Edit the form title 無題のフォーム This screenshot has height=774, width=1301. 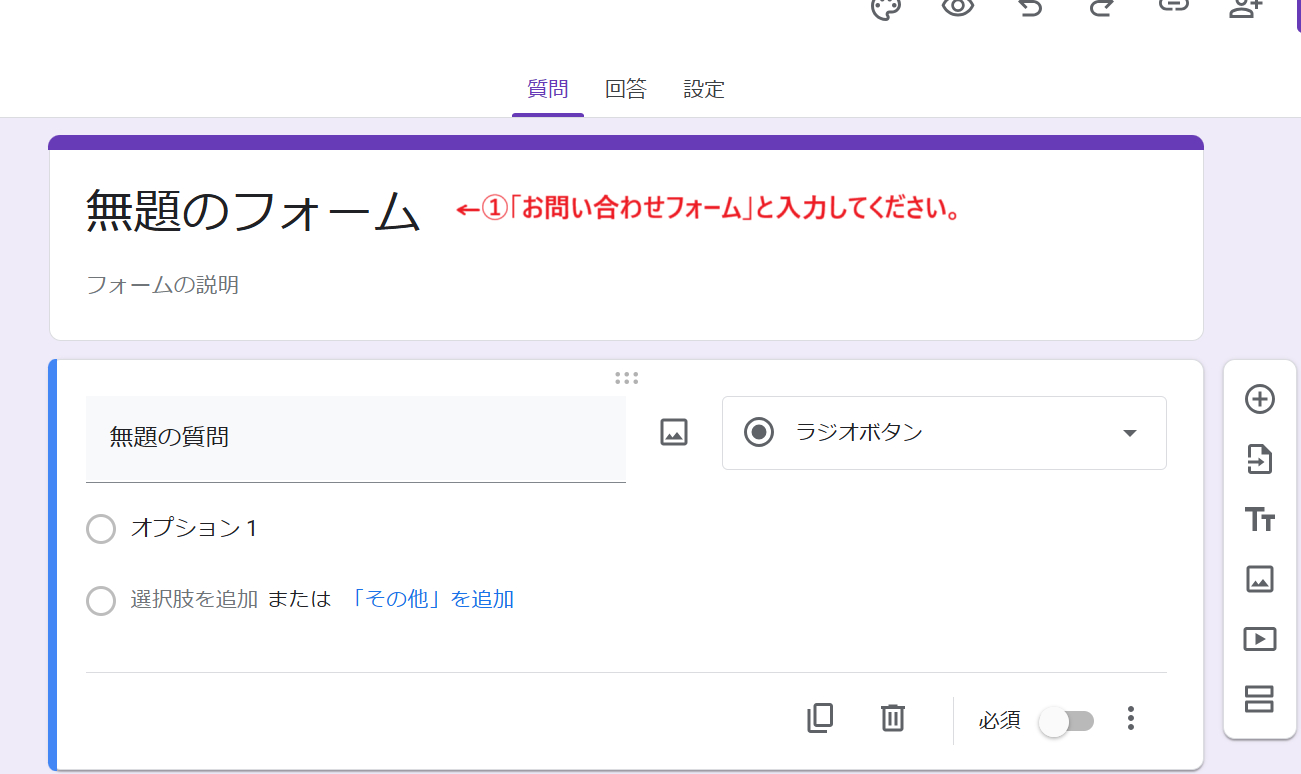[x=253, y=211]
